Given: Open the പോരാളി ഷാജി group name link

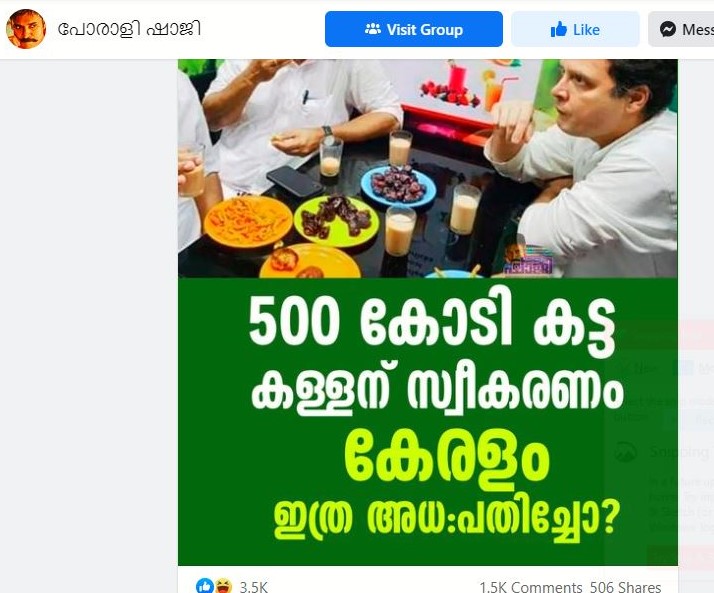Looking at the screenshot, I should [129, 29].
